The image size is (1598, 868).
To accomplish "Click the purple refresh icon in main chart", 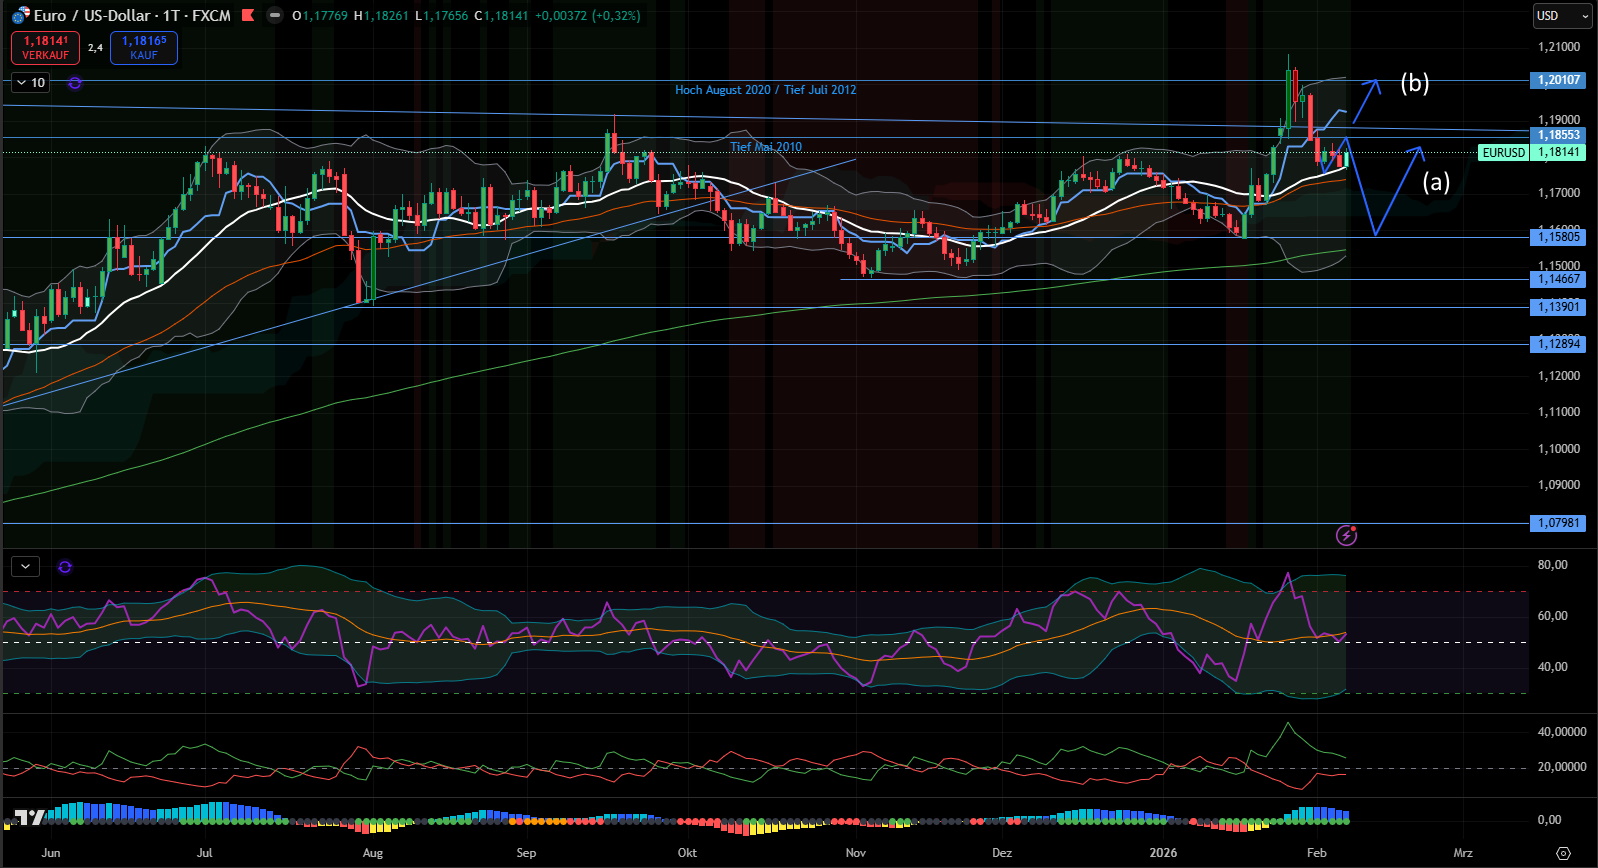I will coord(75,83).
